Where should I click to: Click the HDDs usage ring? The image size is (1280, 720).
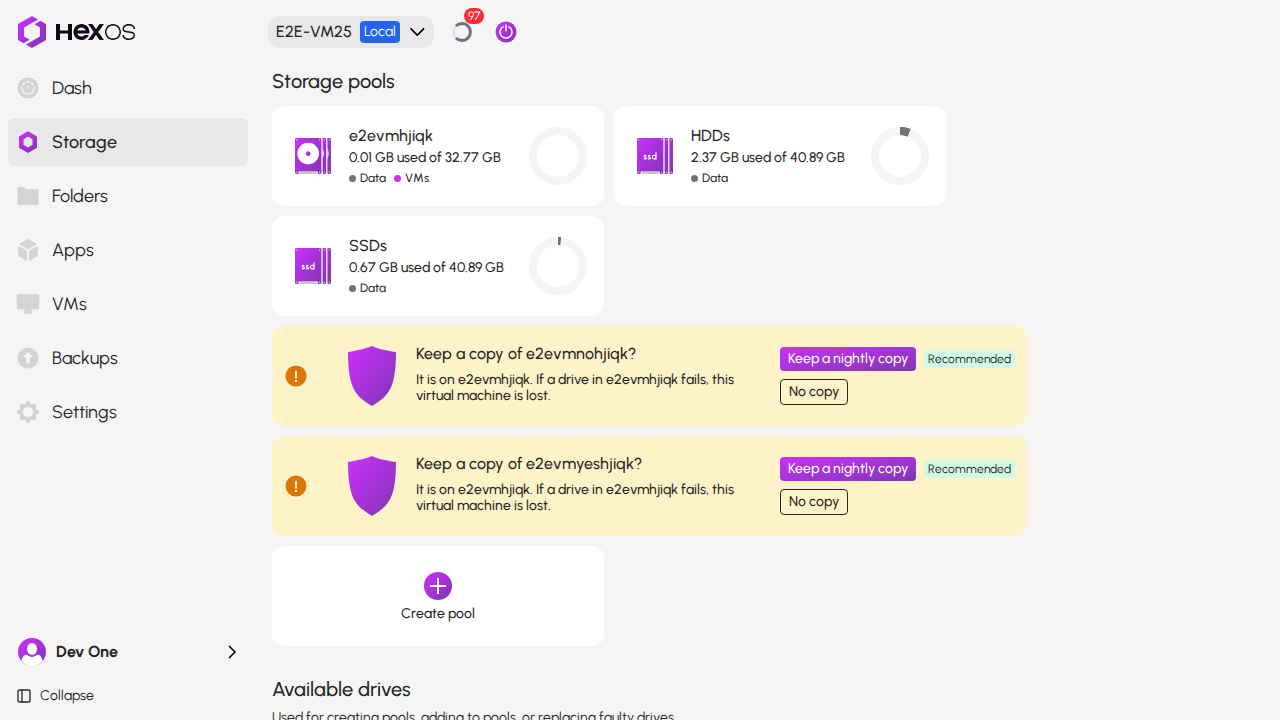900,156
